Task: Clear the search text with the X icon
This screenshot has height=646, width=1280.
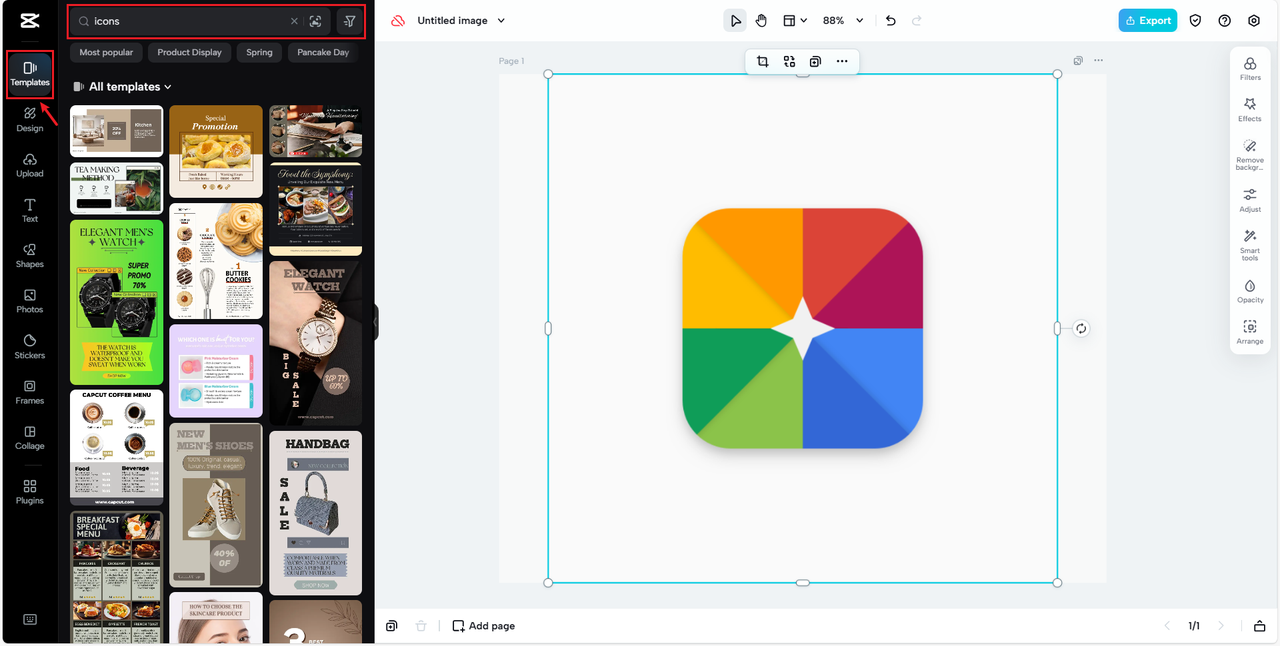Action: click(294, 21)
